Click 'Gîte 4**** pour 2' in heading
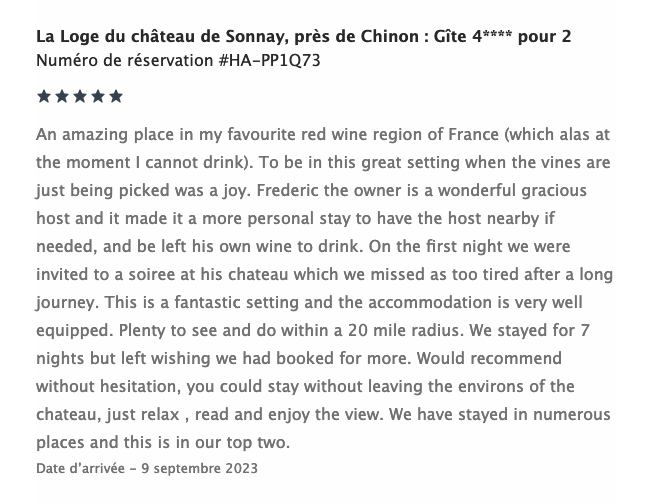Image resolution: width=667 pixels, height=504 pixels. (502, 37)
